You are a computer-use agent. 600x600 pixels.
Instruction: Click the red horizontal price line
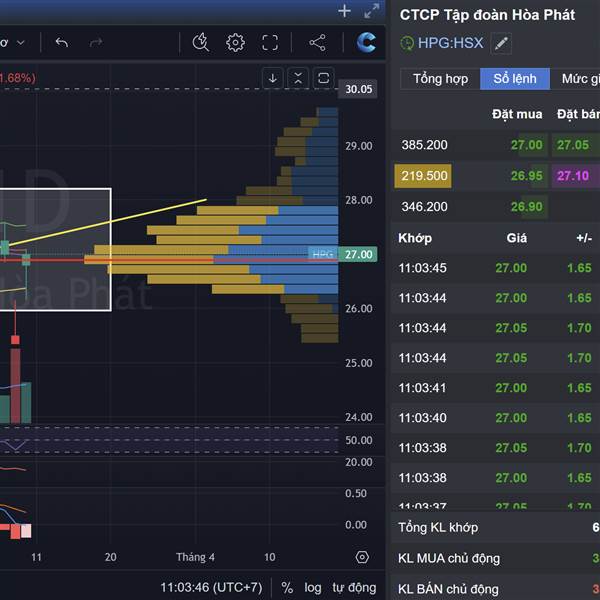pyautogui.click(x=168, y=260)
